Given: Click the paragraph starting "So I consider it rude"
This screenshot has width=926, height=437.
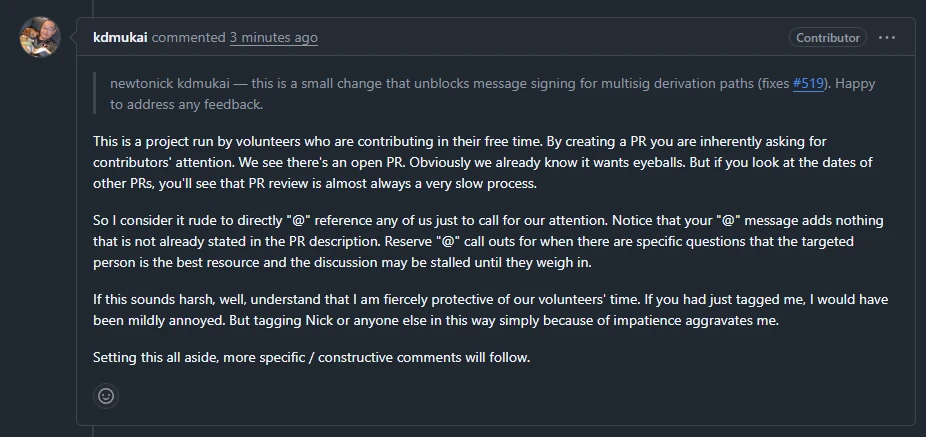Looking at the screenshot, I should [x=400, y=239].
